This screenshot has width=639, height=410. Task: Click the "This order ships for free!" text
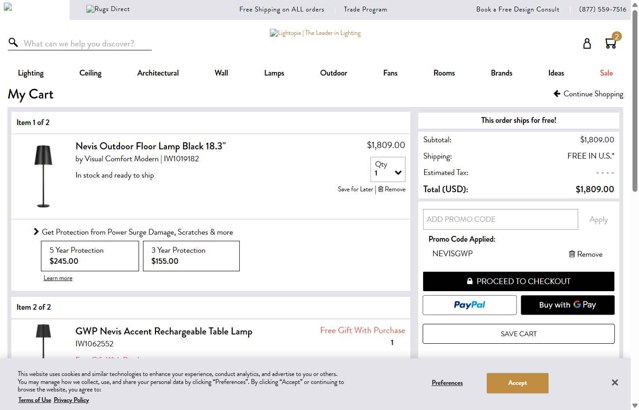coord(518,120)
